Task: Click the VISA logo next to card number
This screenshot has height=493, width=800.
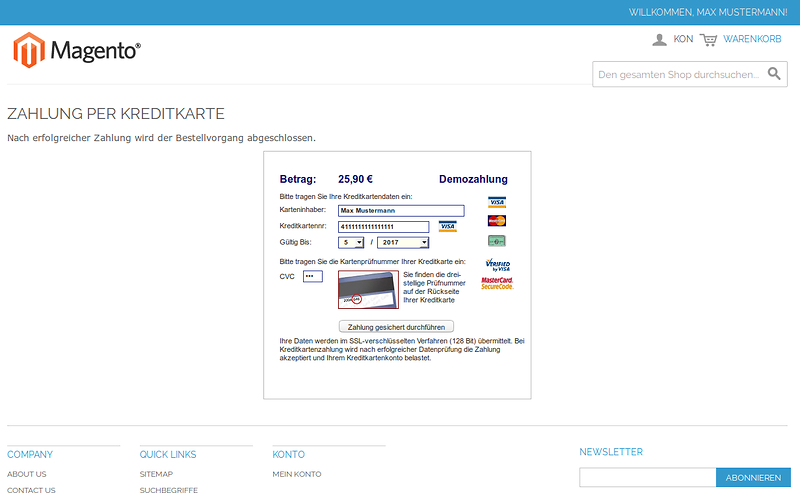Action: click(447, 226)
